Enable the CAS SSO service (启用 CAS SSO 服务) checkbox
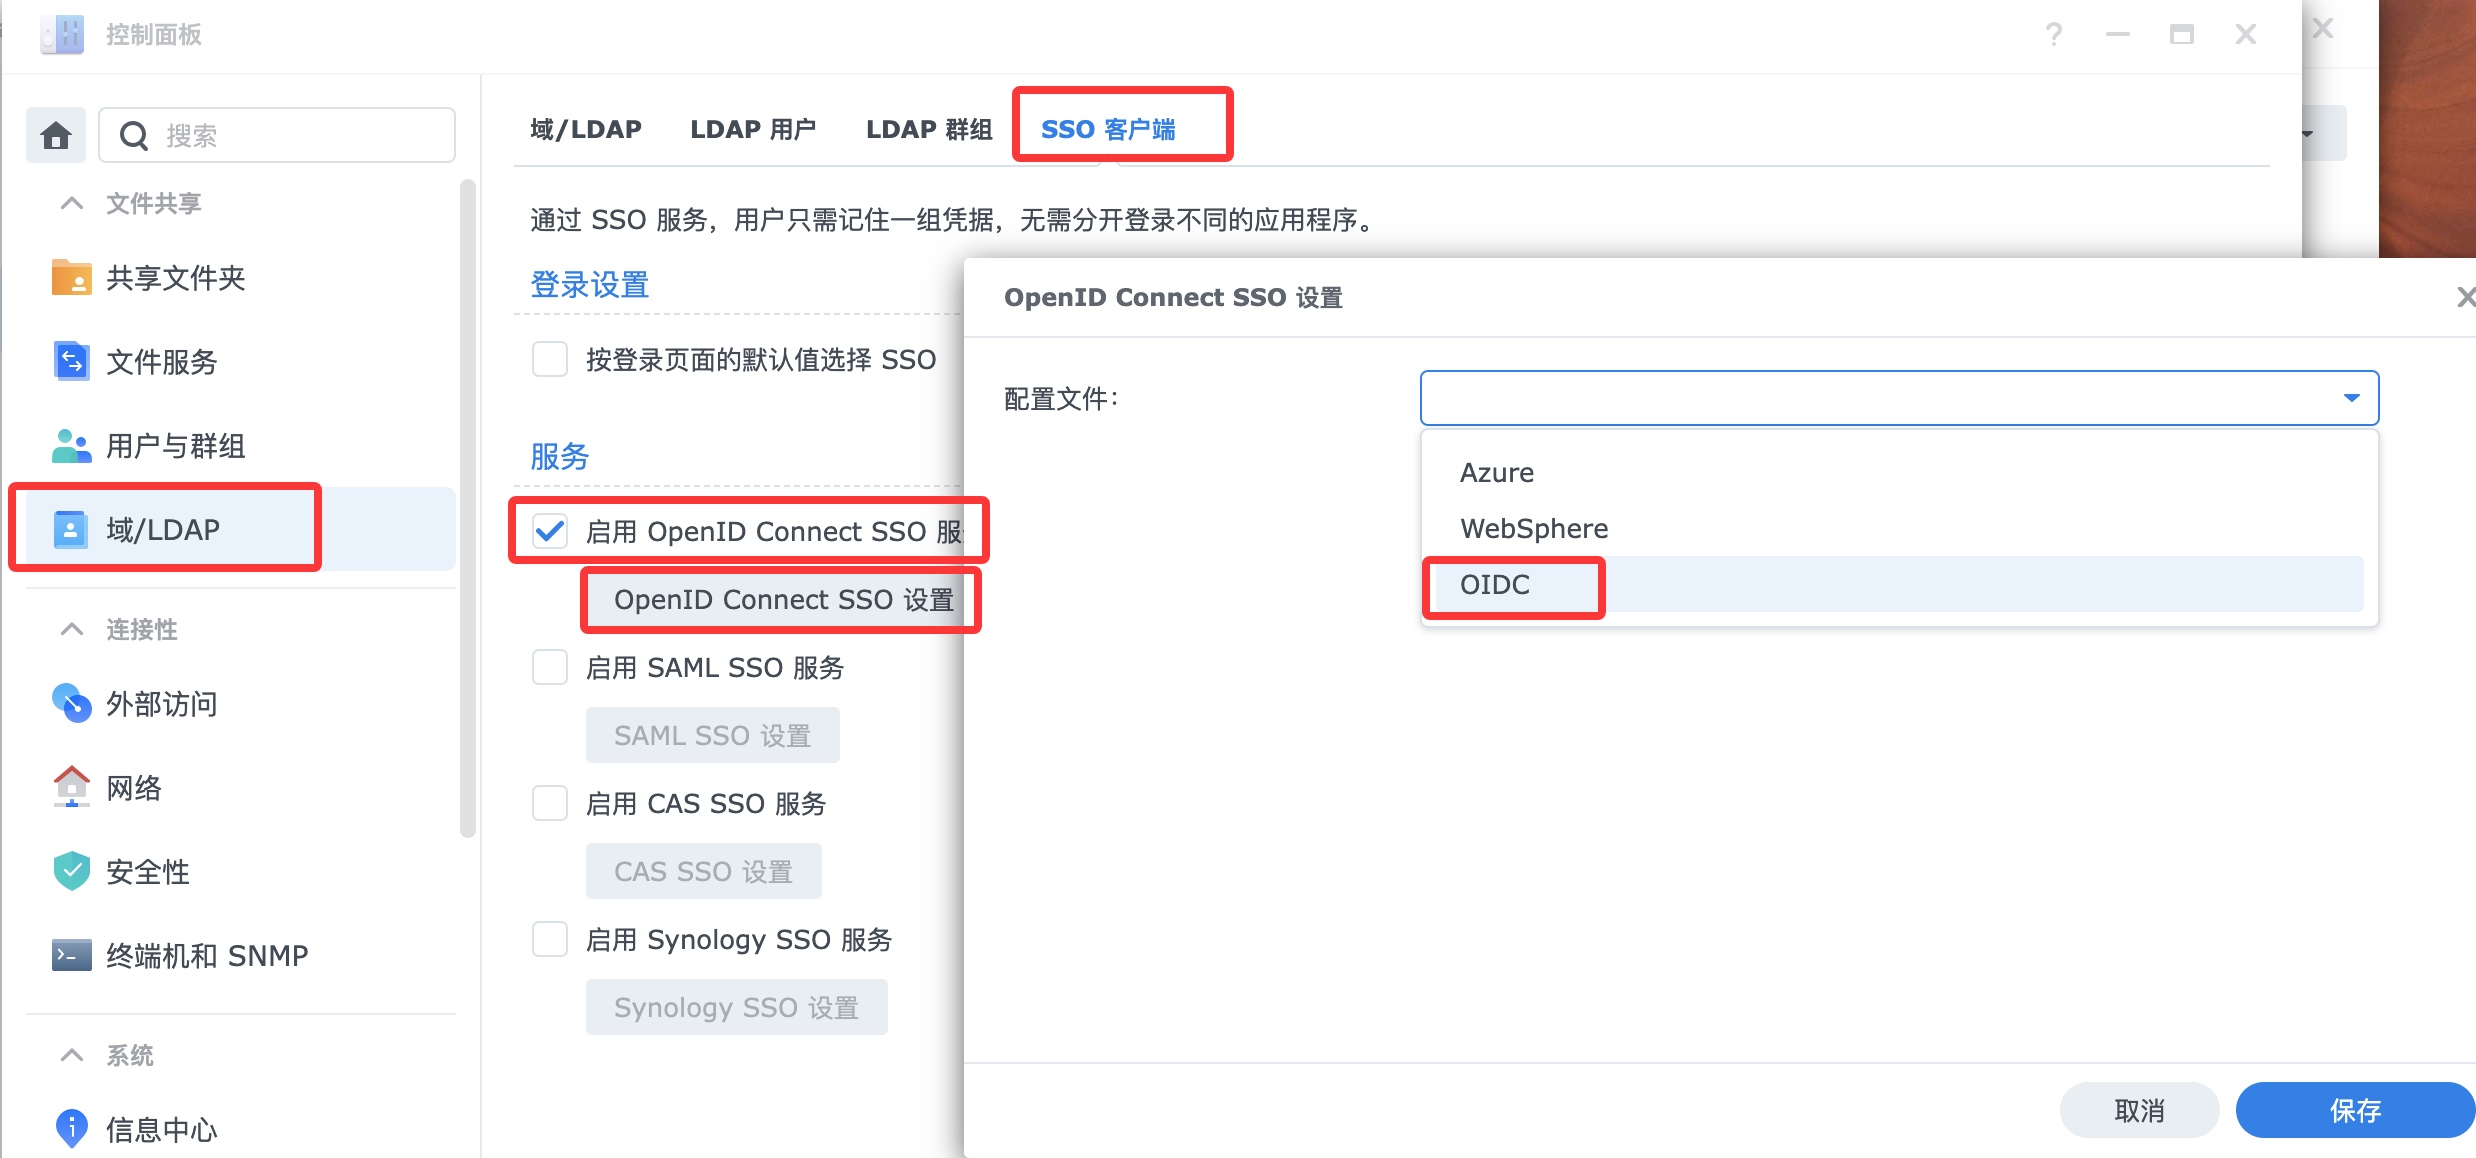The image size is (2476, 1158). [x=550, y=803]
